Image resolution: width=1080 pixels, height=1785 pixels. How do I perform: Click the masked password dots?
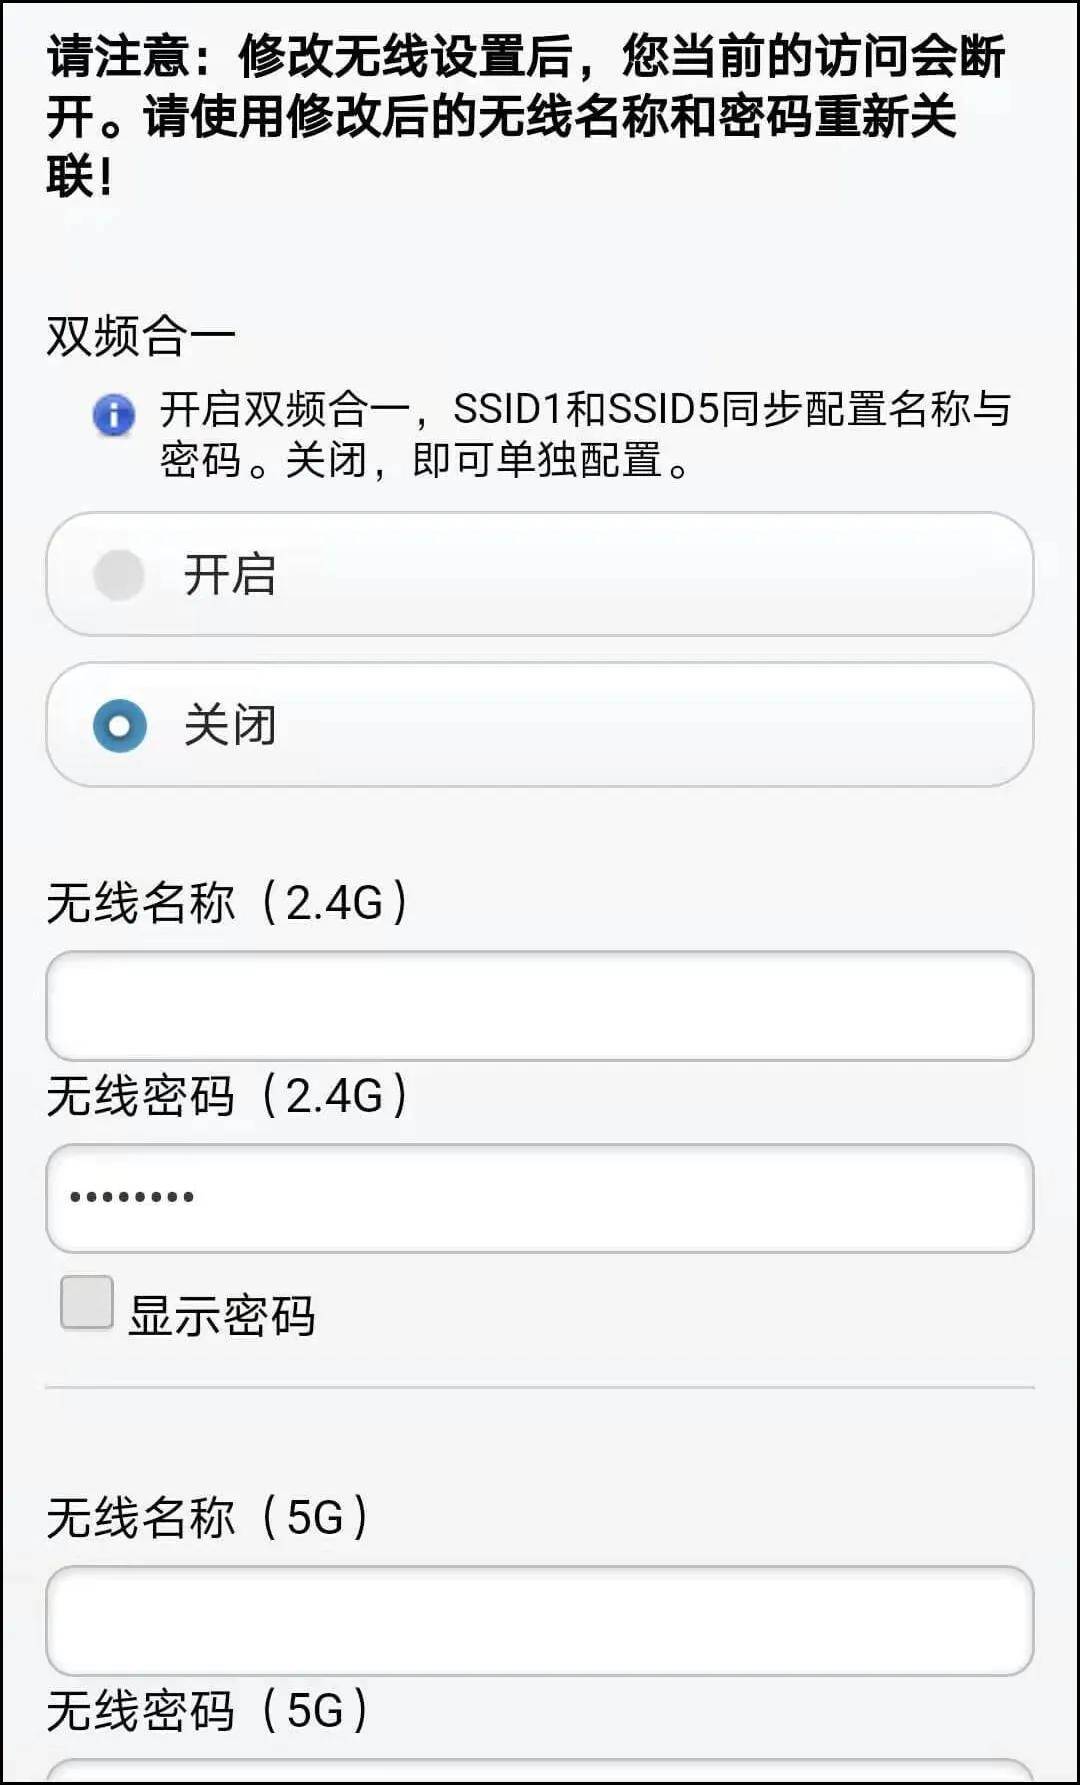pyautogui.click(x=131, y=1197)
